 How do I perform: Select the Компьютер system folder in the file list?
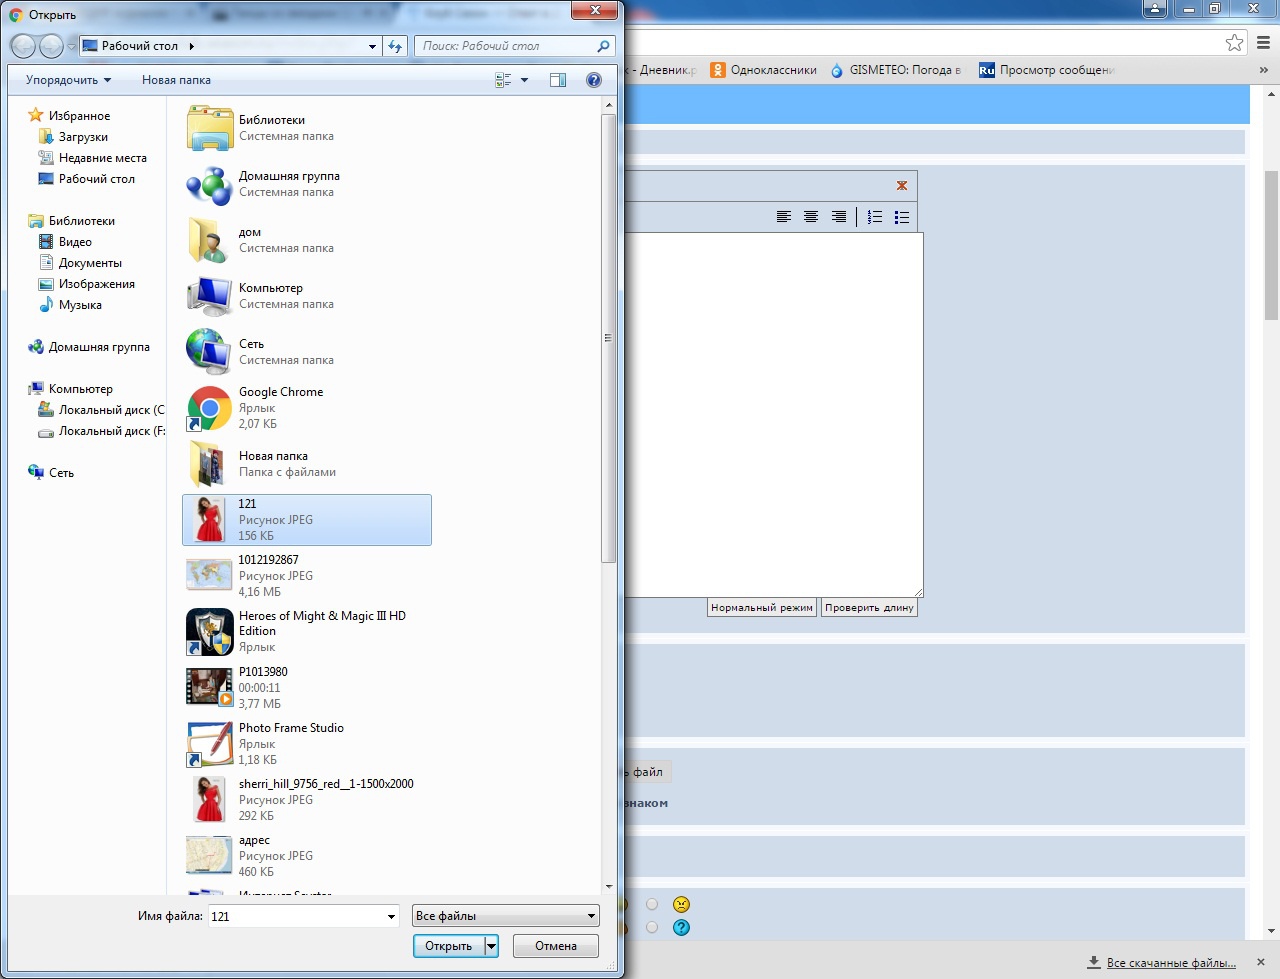tap(308, 296)
